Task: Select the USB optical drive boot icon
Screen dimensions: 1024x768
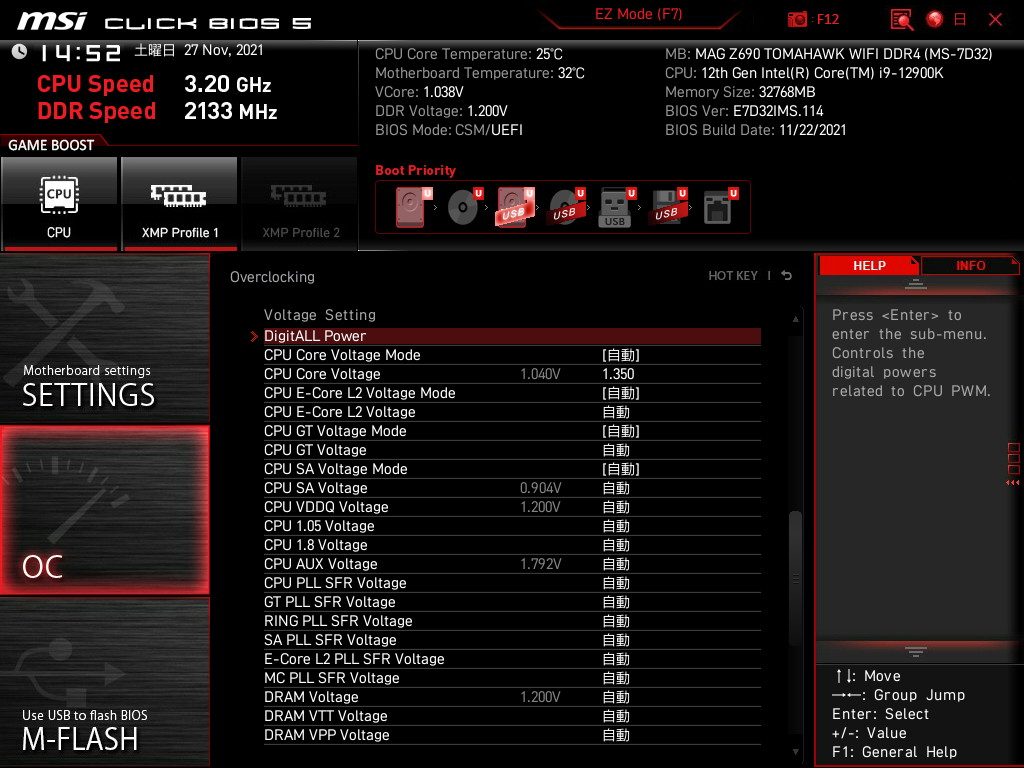Action: (x=566, y=207)
